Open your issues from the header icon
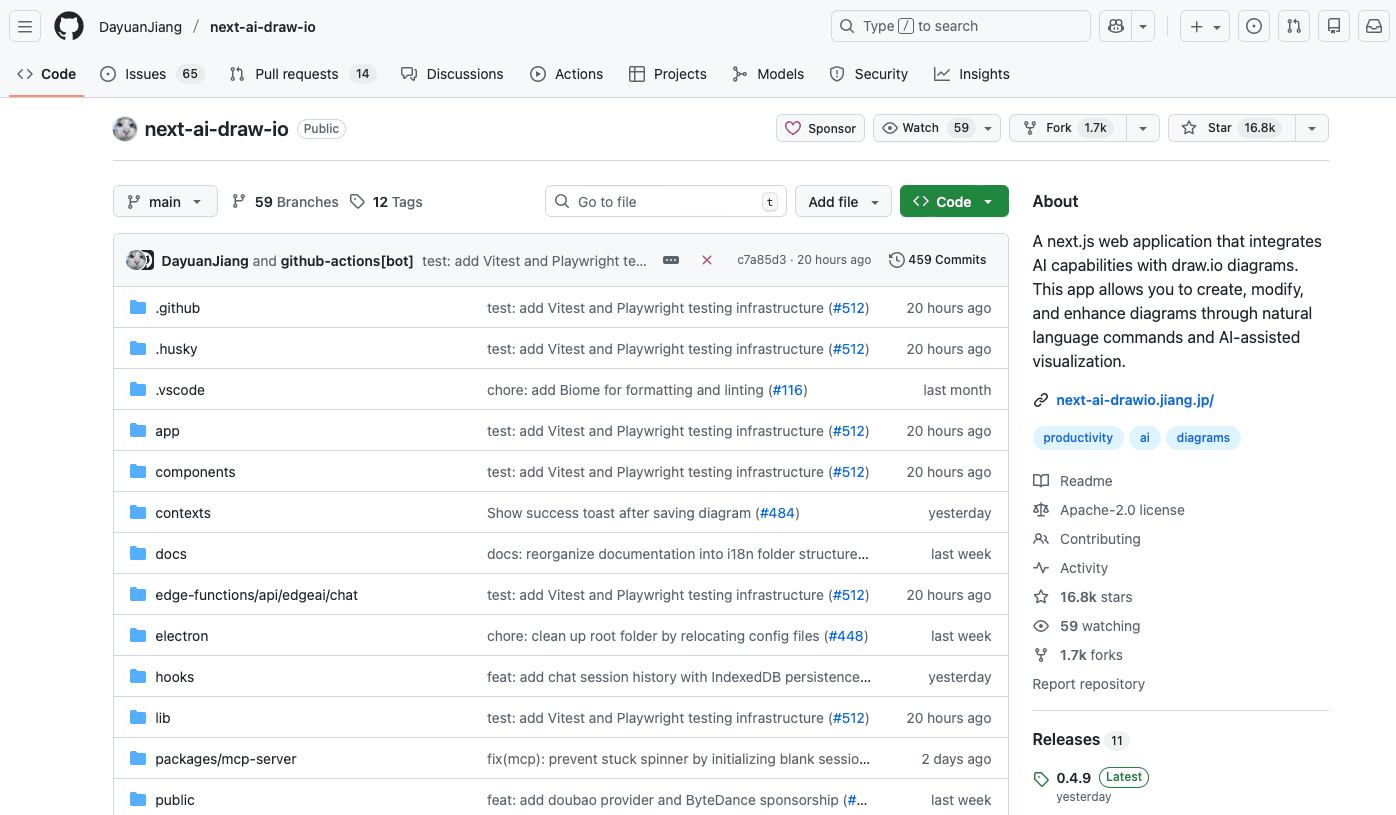Screen dimensions: 1396x815 (x=1253, y=26)
